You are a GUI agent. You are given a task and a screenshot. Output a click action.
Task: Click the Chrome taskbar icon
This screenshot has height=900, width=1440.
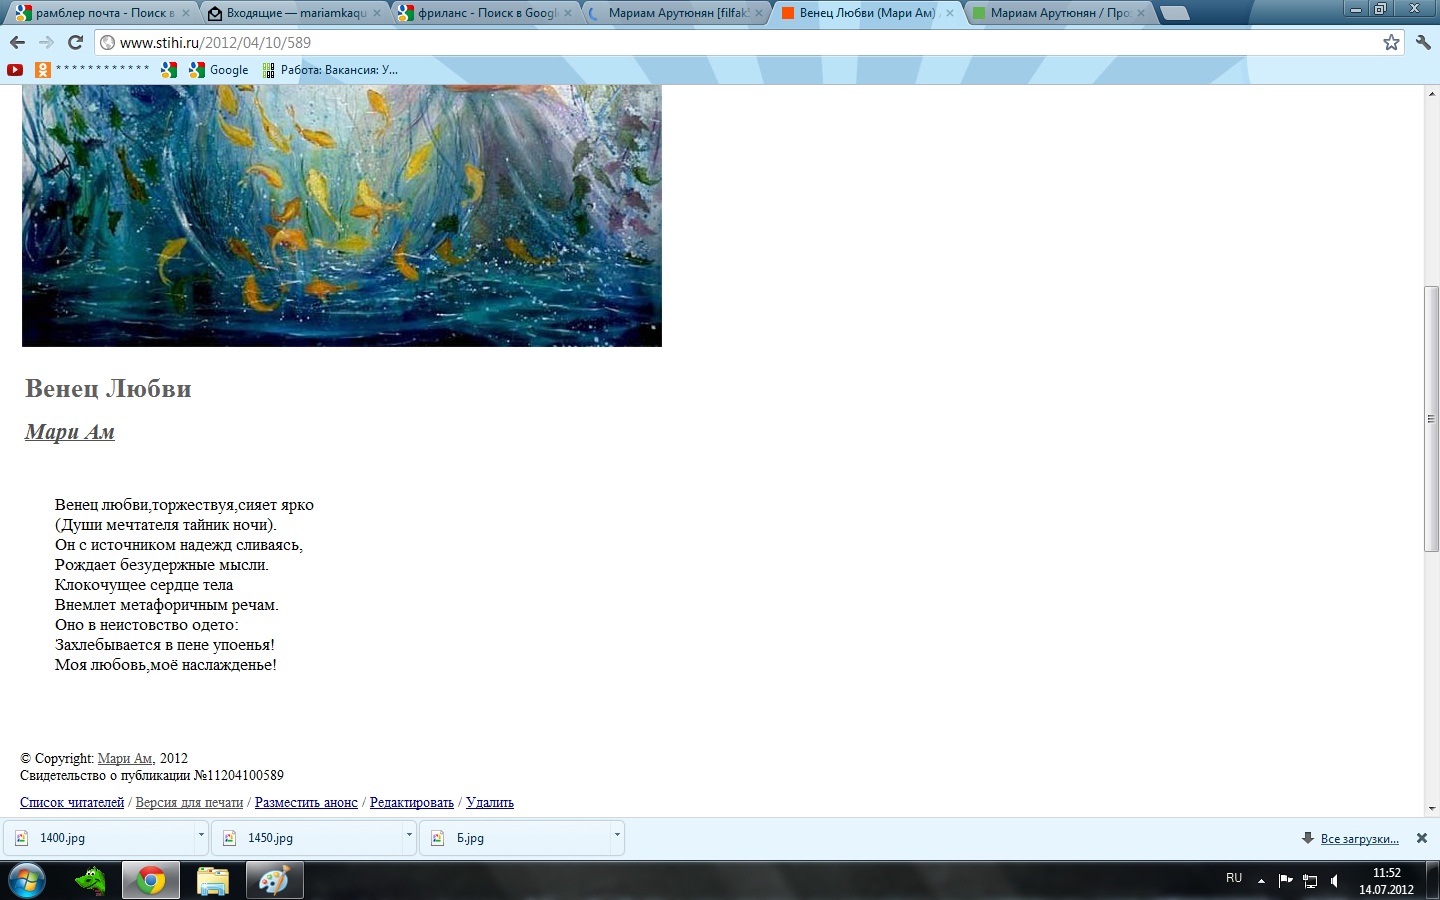tap(151, 881)
